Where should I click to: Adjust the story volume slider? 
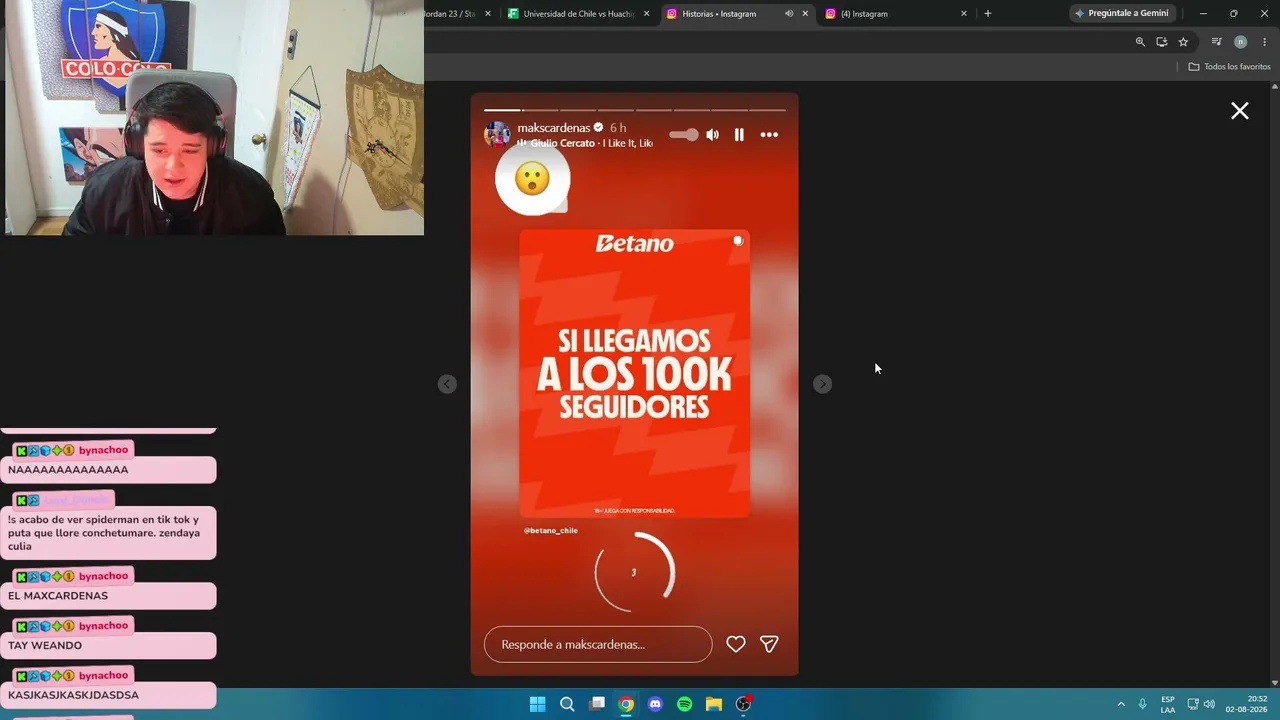684,135
